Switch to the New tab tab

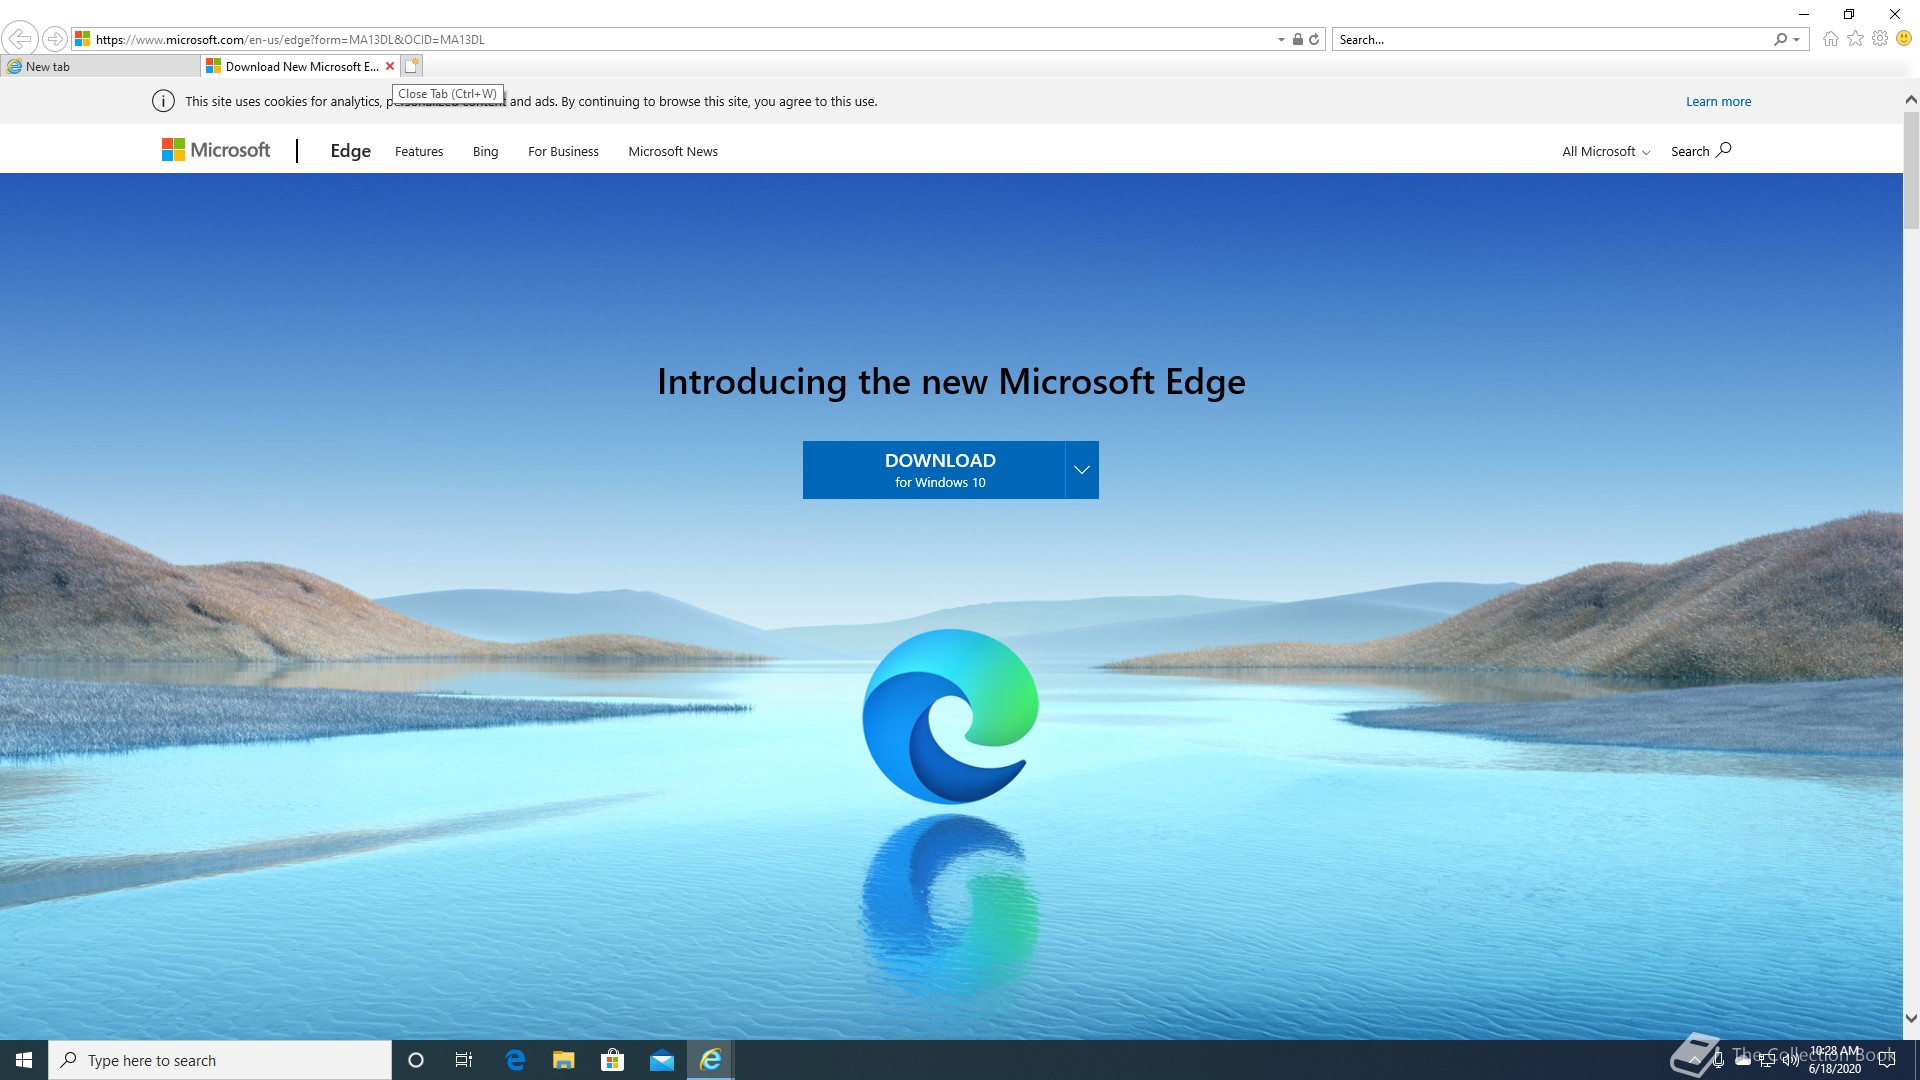click(x=100, y=67)
